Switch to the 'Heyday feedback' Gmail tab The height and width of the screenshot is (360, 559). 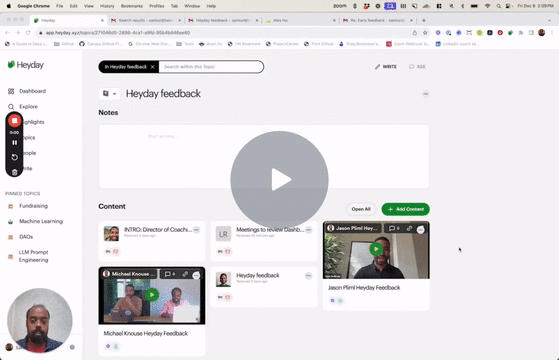click(223, 20)
